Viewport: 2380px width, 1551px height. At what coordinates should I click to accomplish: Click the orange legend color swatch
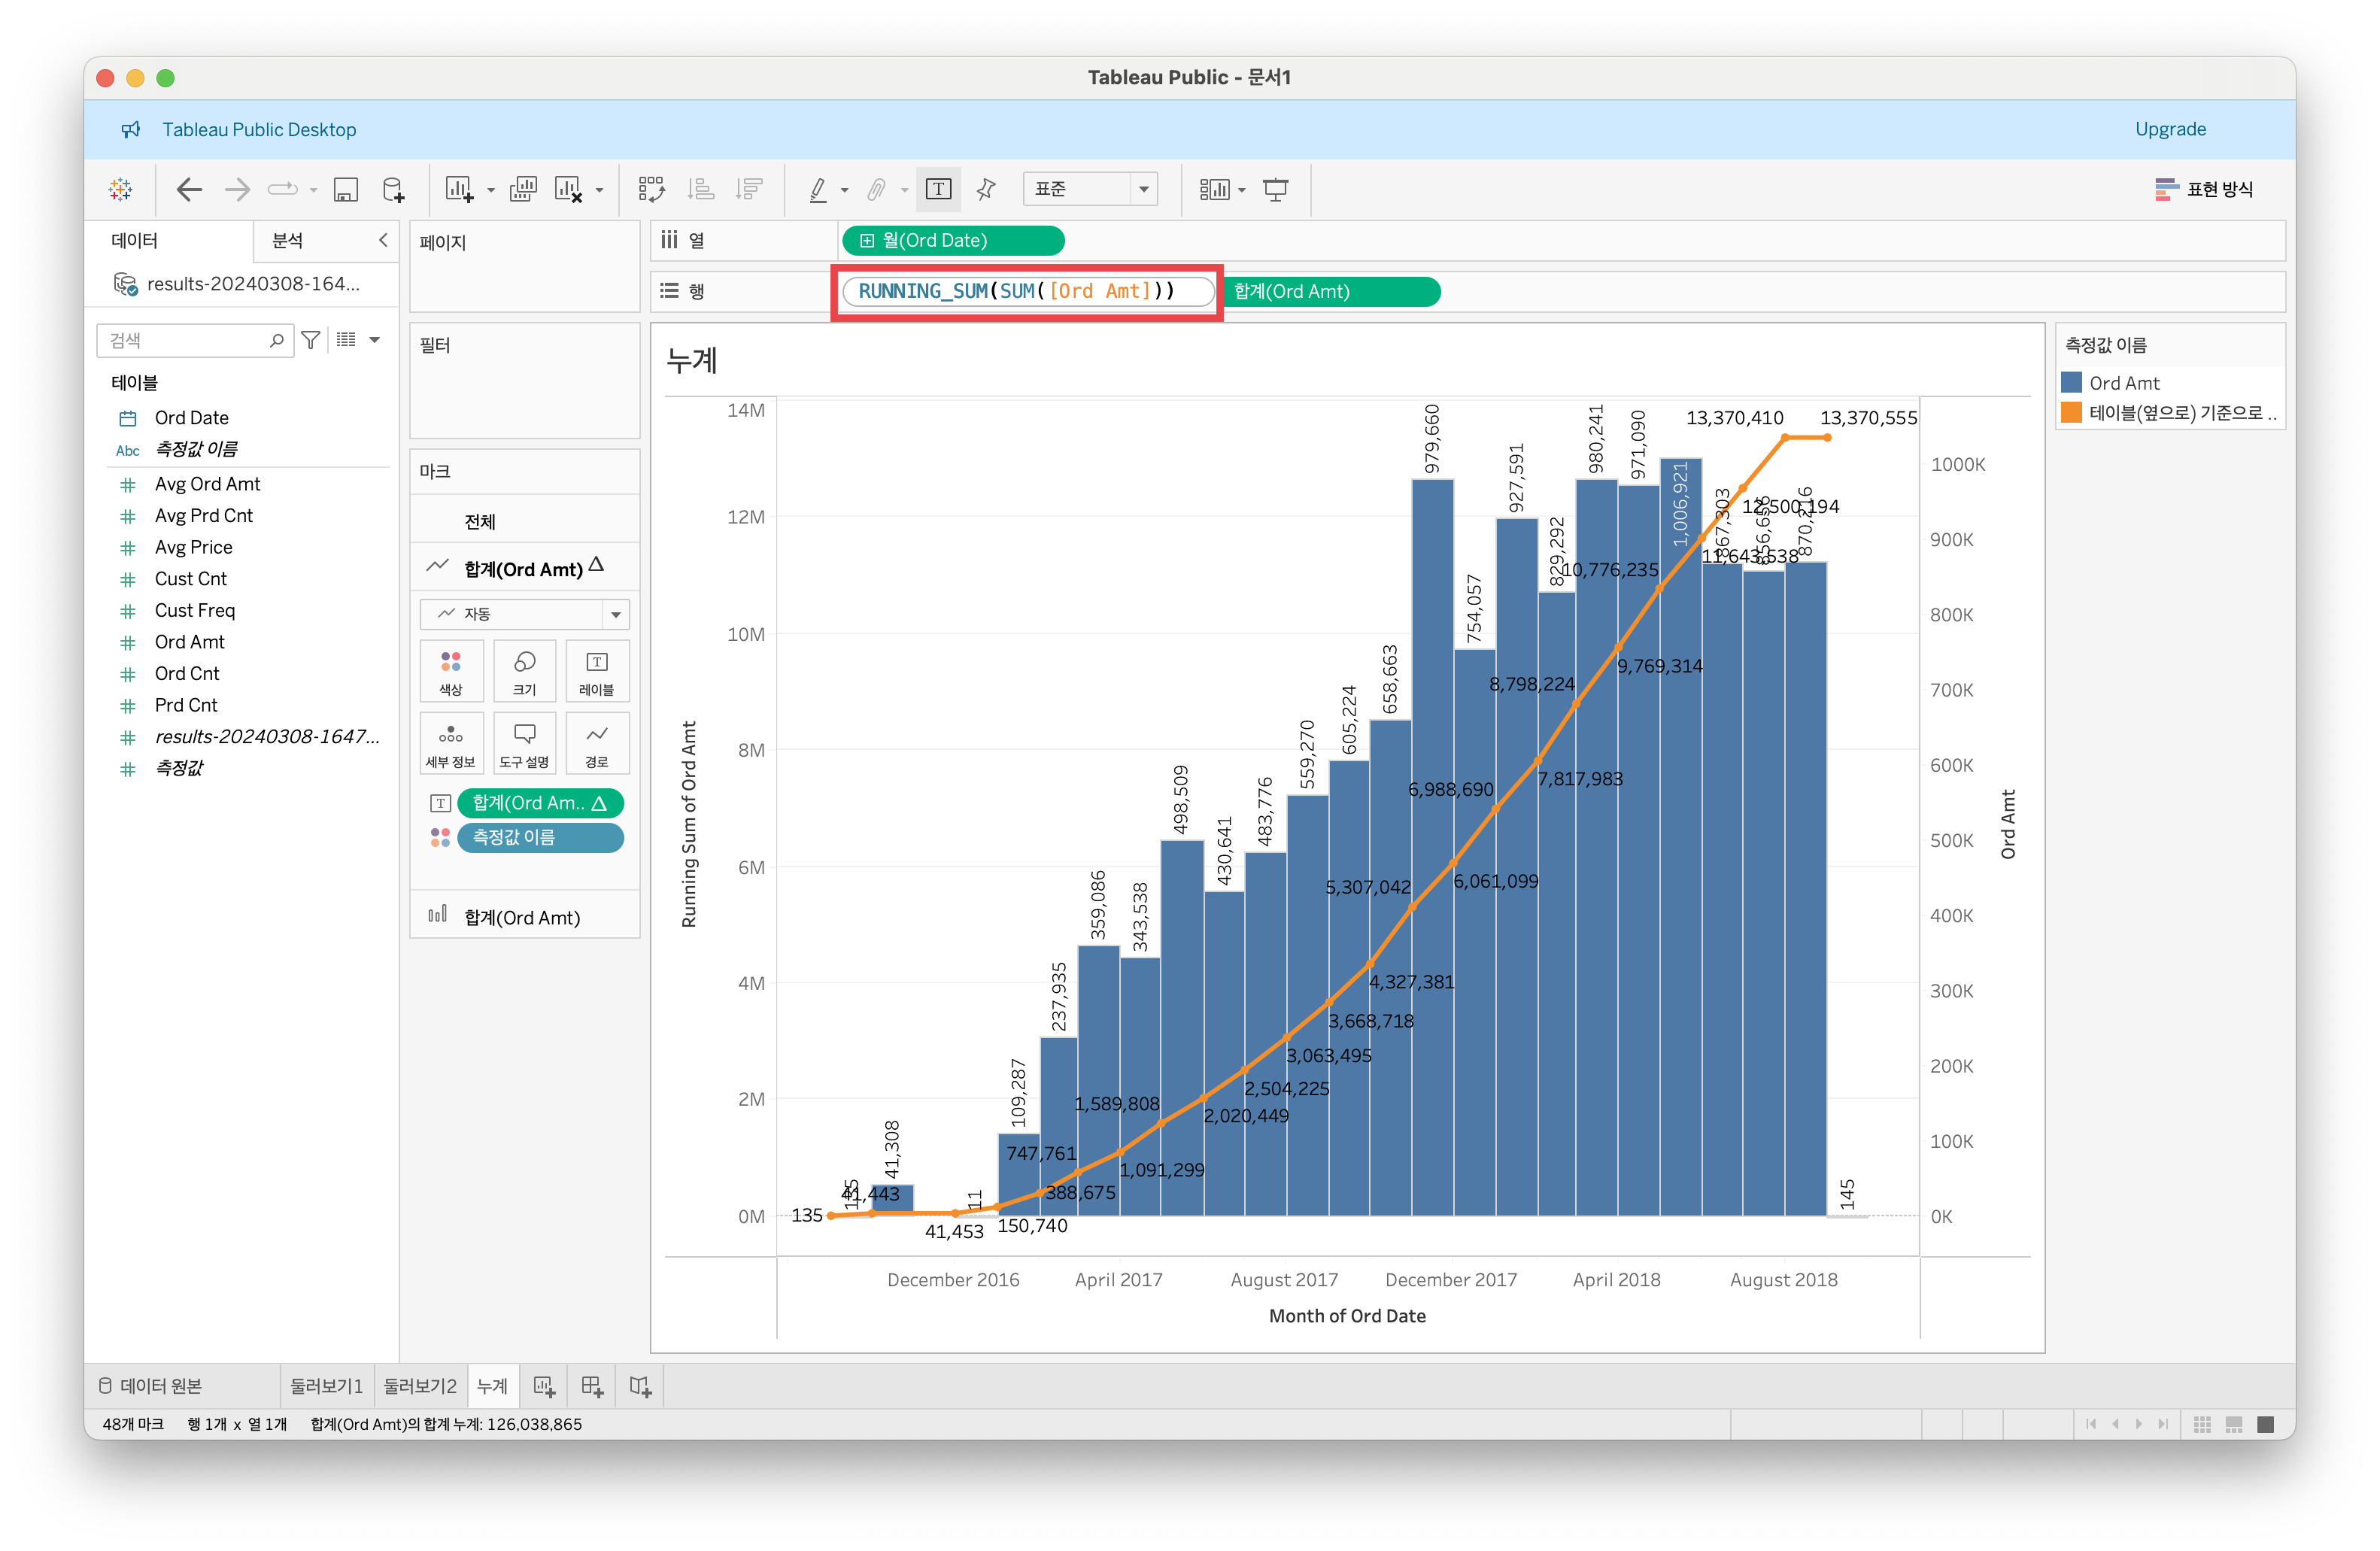coord(2071,412)
